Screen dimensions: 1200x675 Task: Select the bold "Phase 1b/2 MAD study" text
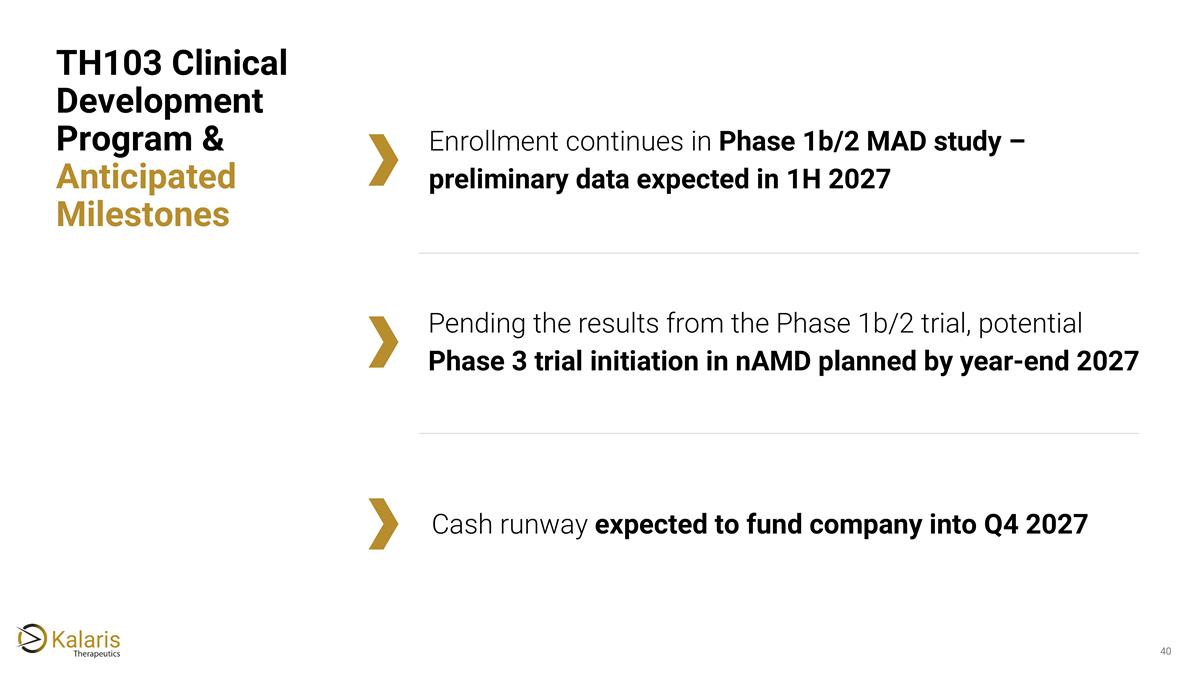point(860,142)
